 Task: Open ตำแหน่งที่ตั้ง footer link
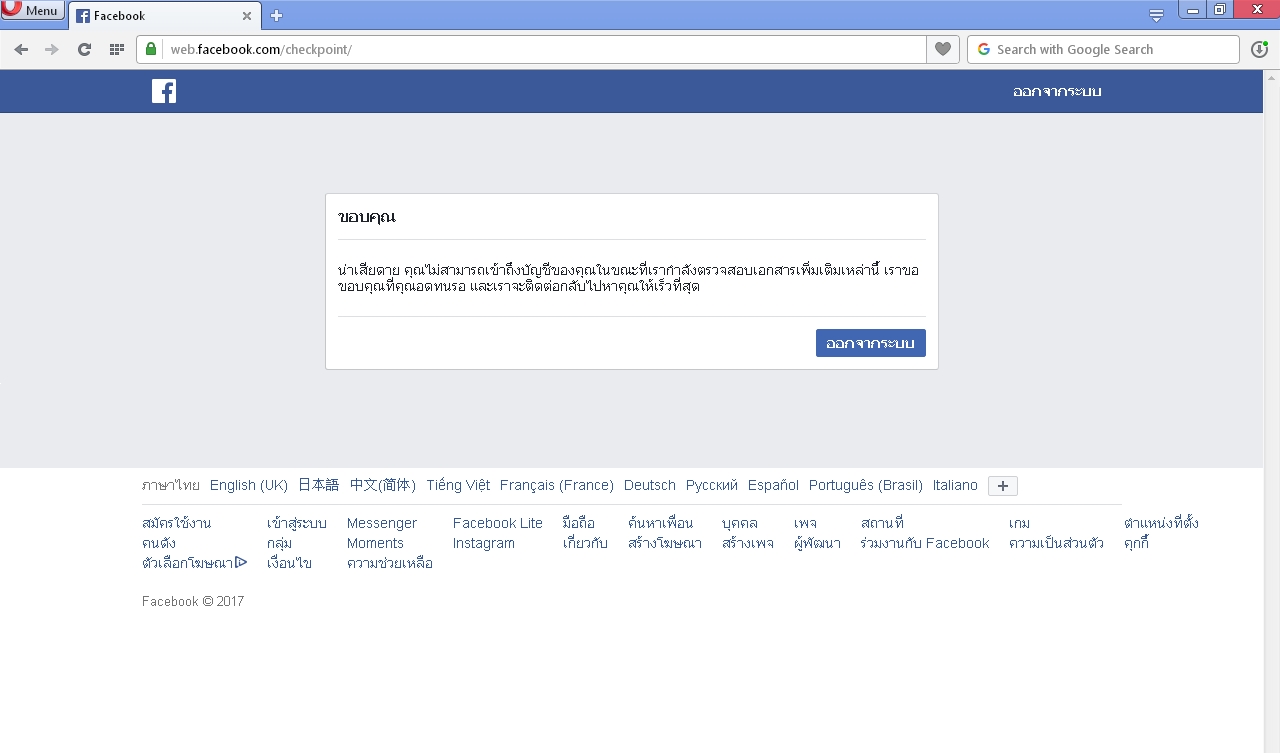1161,523
